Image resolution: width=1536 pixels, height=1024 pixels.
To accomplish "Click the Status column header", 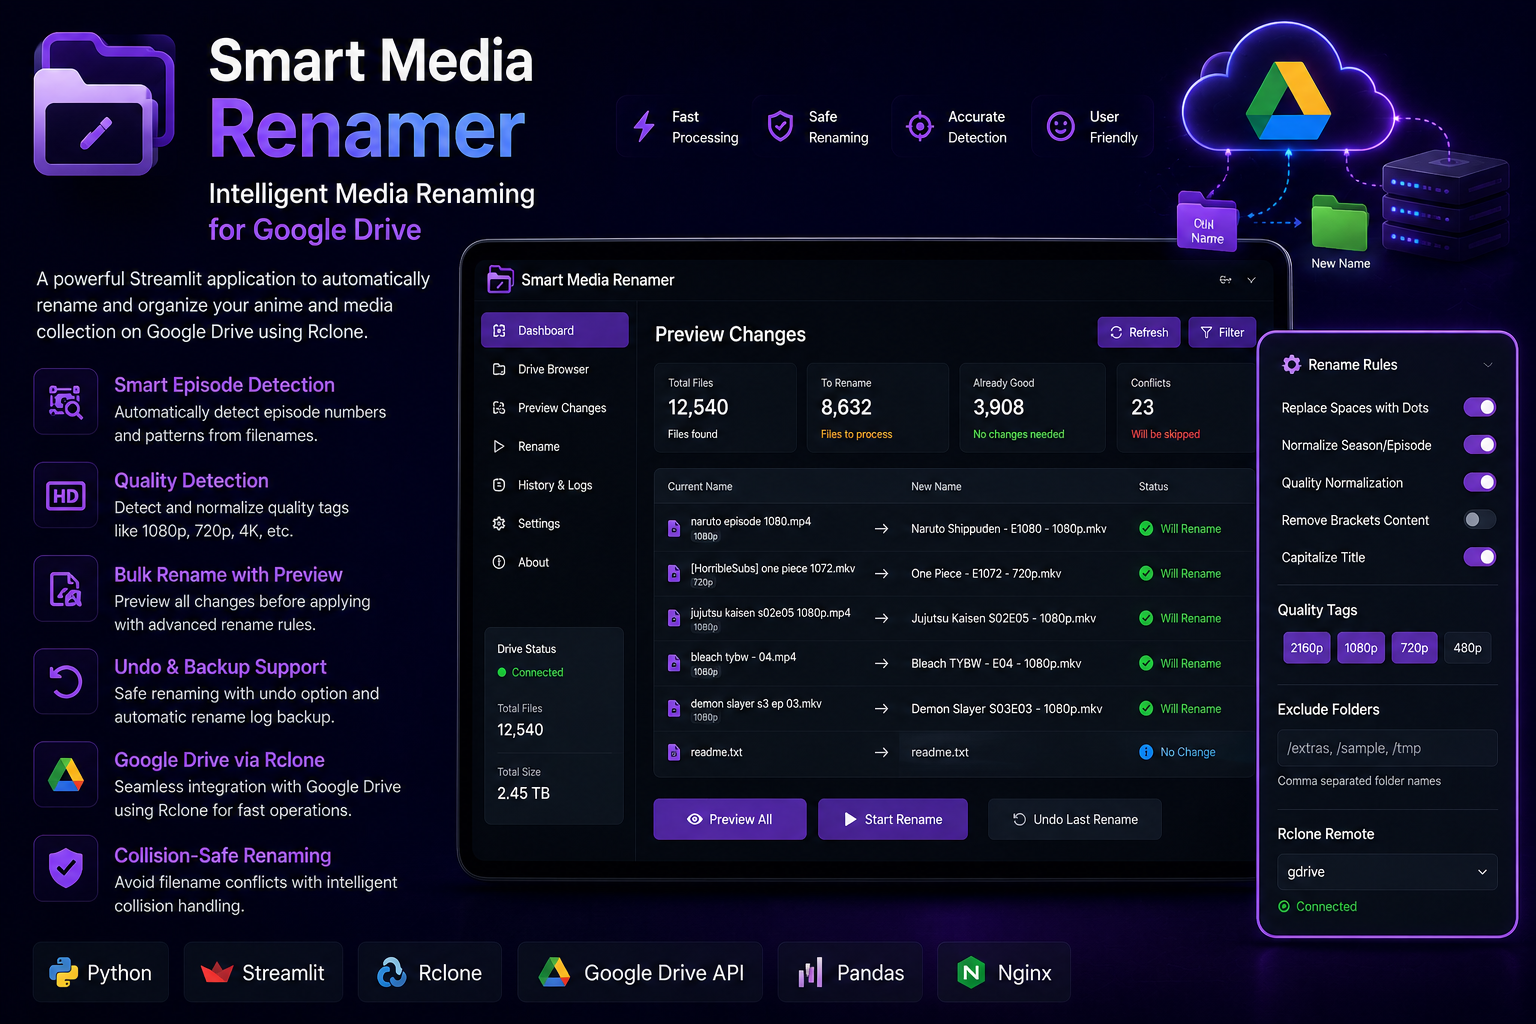I will pyautogui.click(x=1153, y=487).
